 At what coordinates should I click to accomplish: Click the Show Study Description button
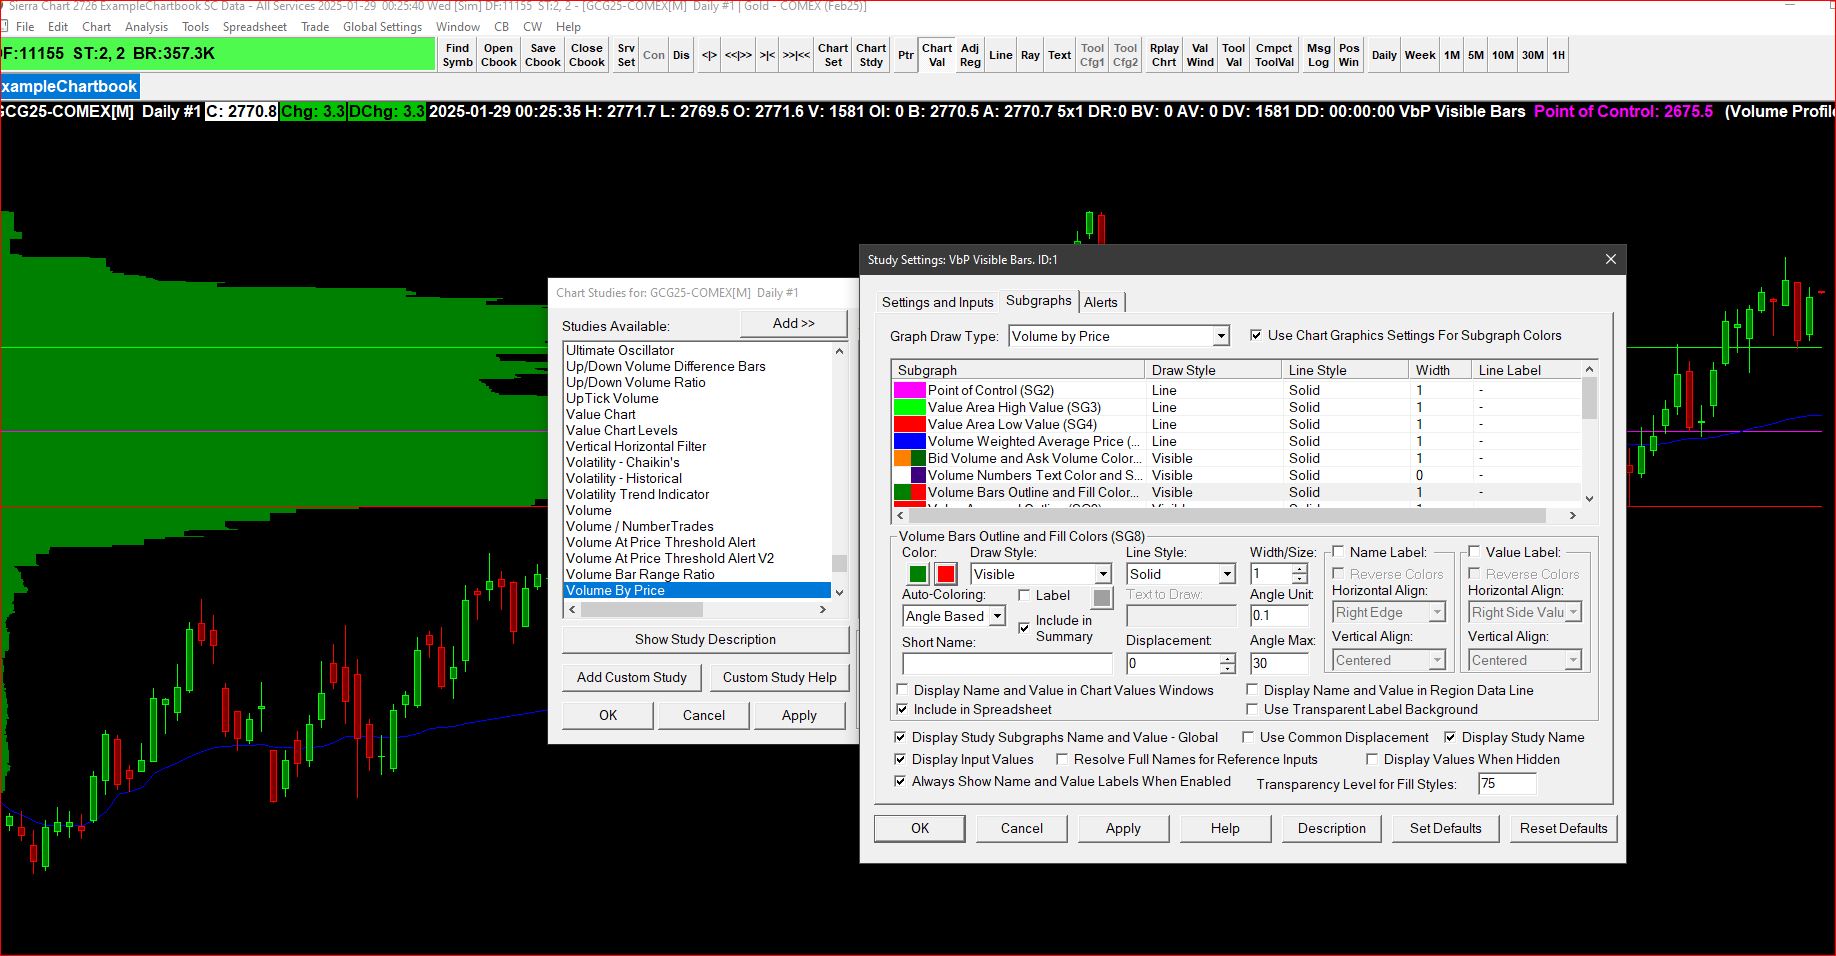pos(705,639)
